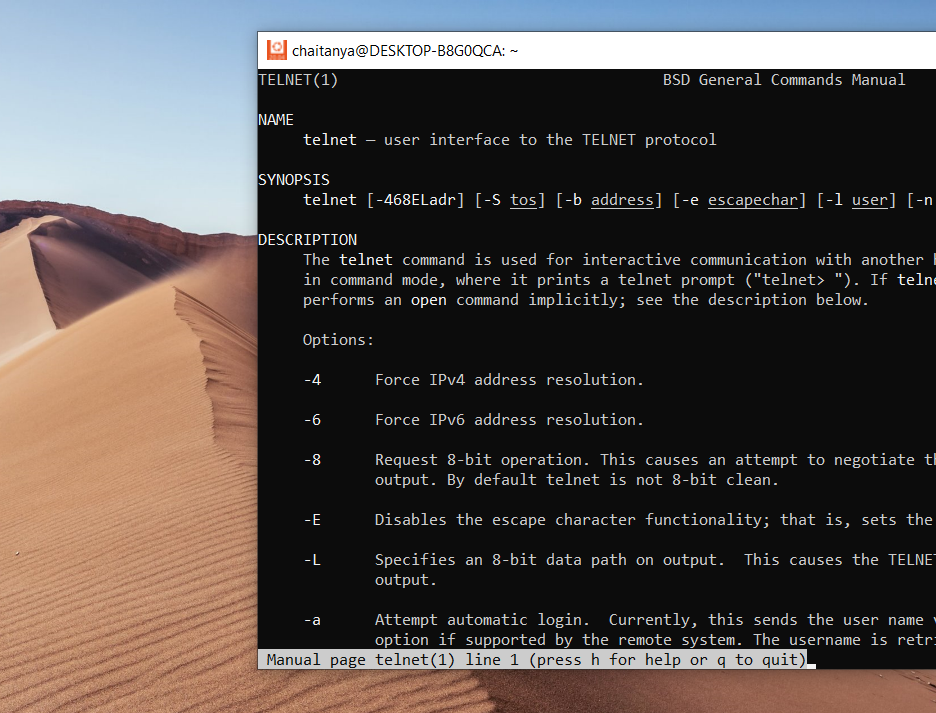936x713 pixels.
Task: Click the -E option entry
Action: [x=312, y=519]
